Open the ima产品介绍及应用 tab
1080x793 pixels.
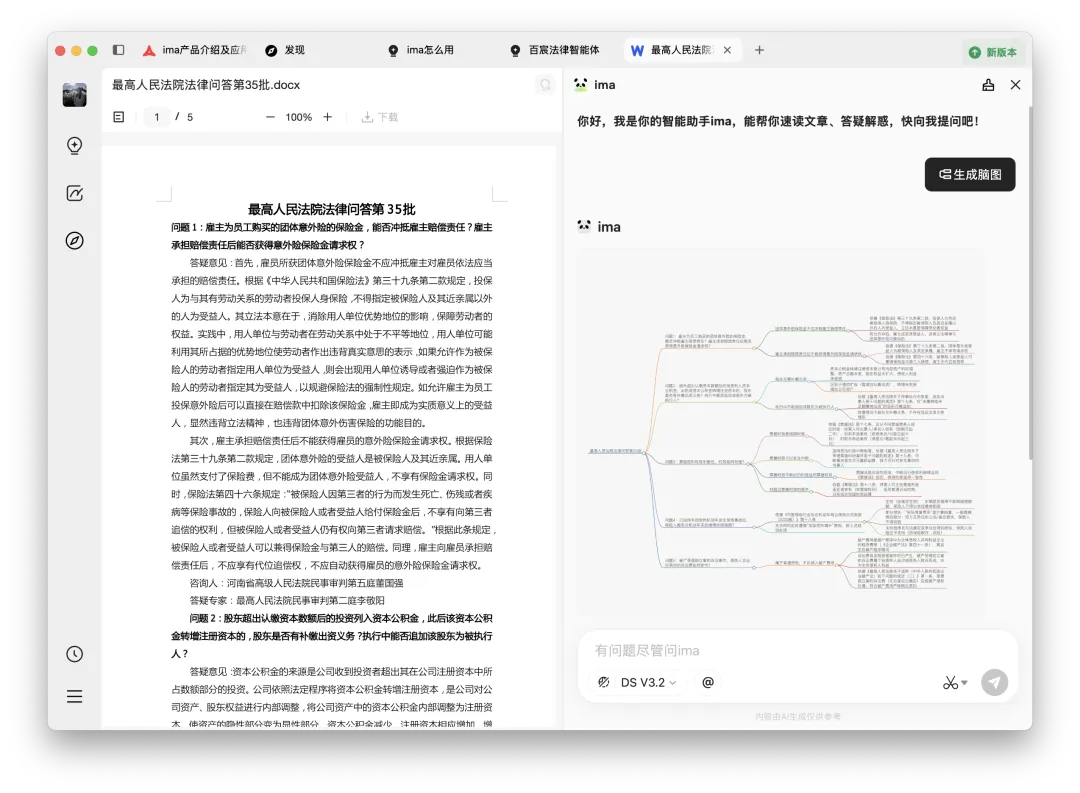coord(195,50)
